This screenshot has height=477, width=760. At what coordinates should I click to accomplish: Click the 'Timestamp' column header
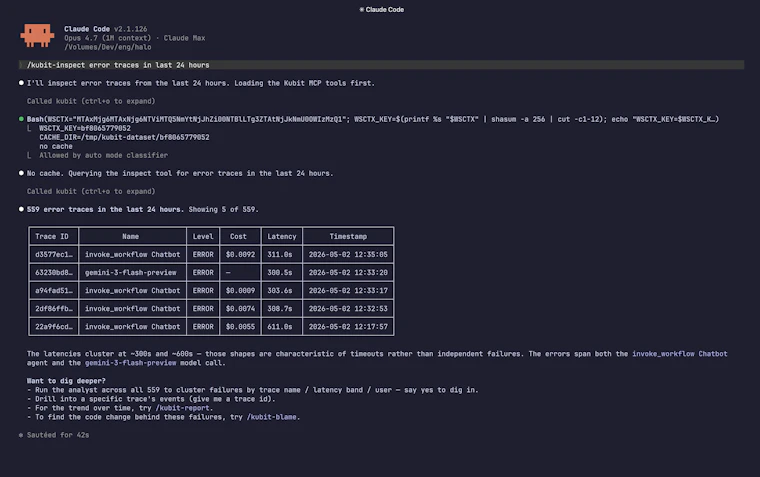348,236
